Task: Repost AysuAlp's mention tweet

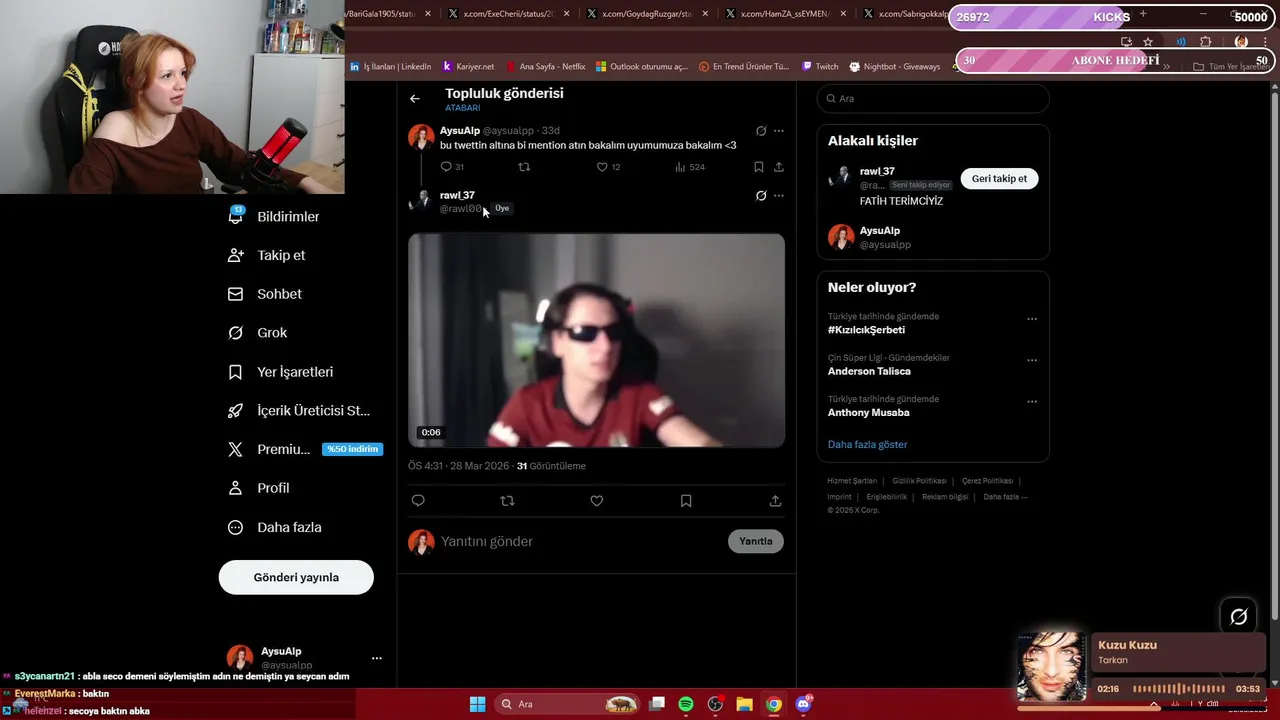Action: tap(524, 167)
